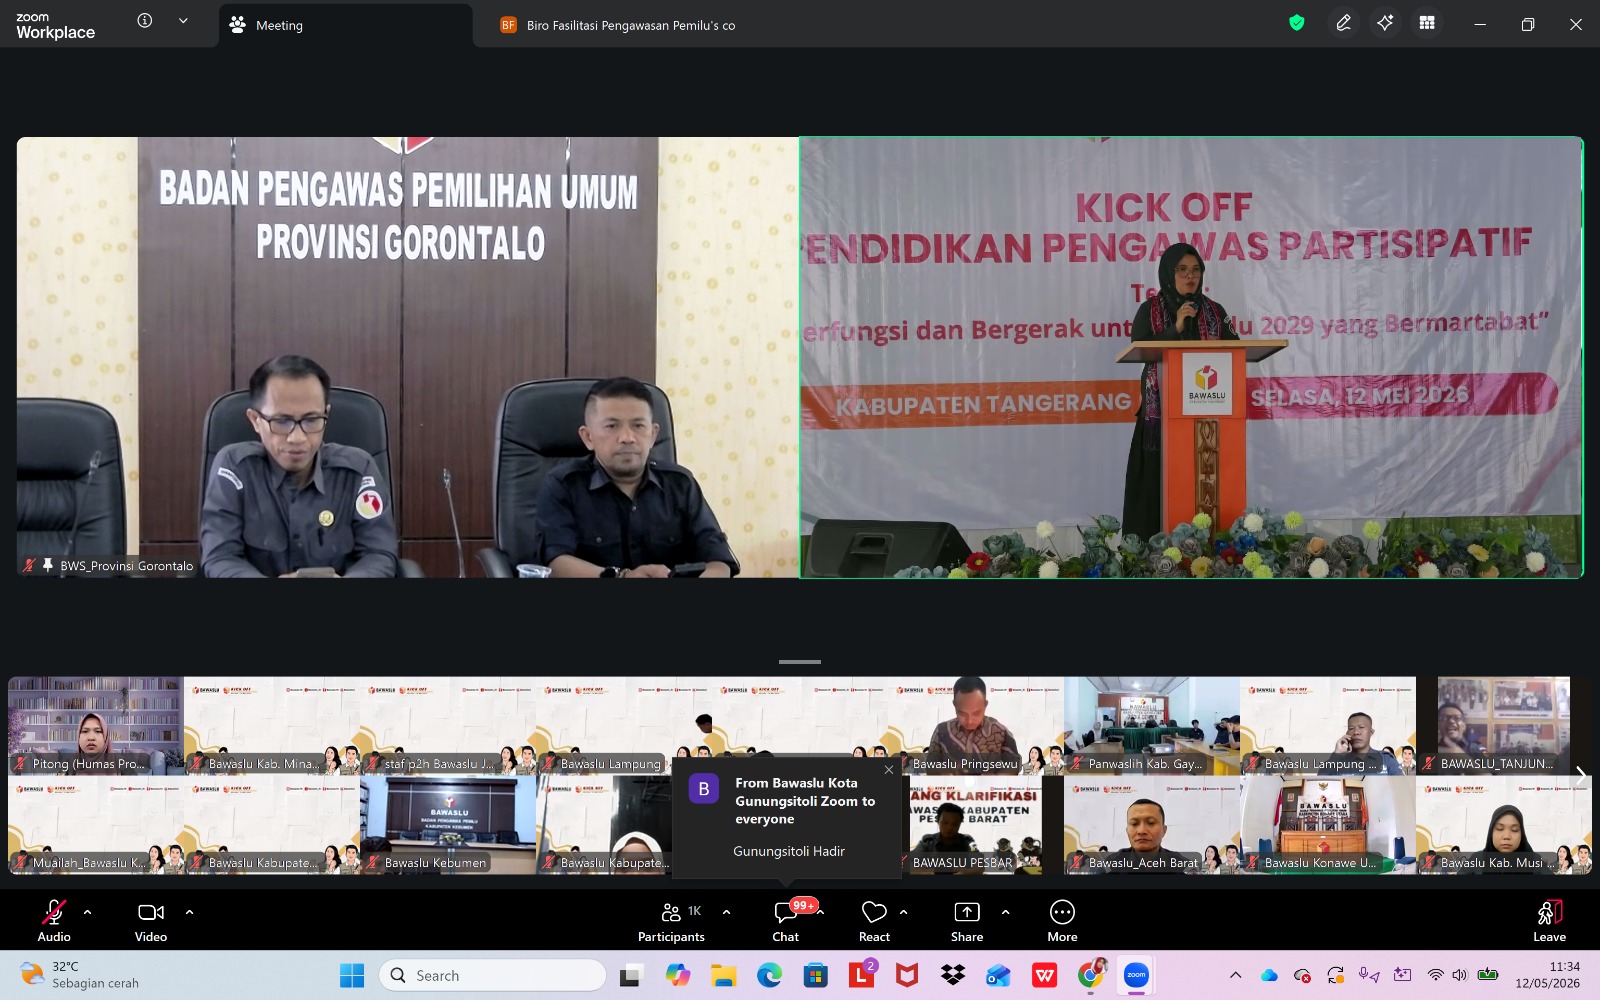Screen dimensions: 1600x1000
Task: Open Microsoft Edge from the taskbar
Action: (x=769, y=975)
